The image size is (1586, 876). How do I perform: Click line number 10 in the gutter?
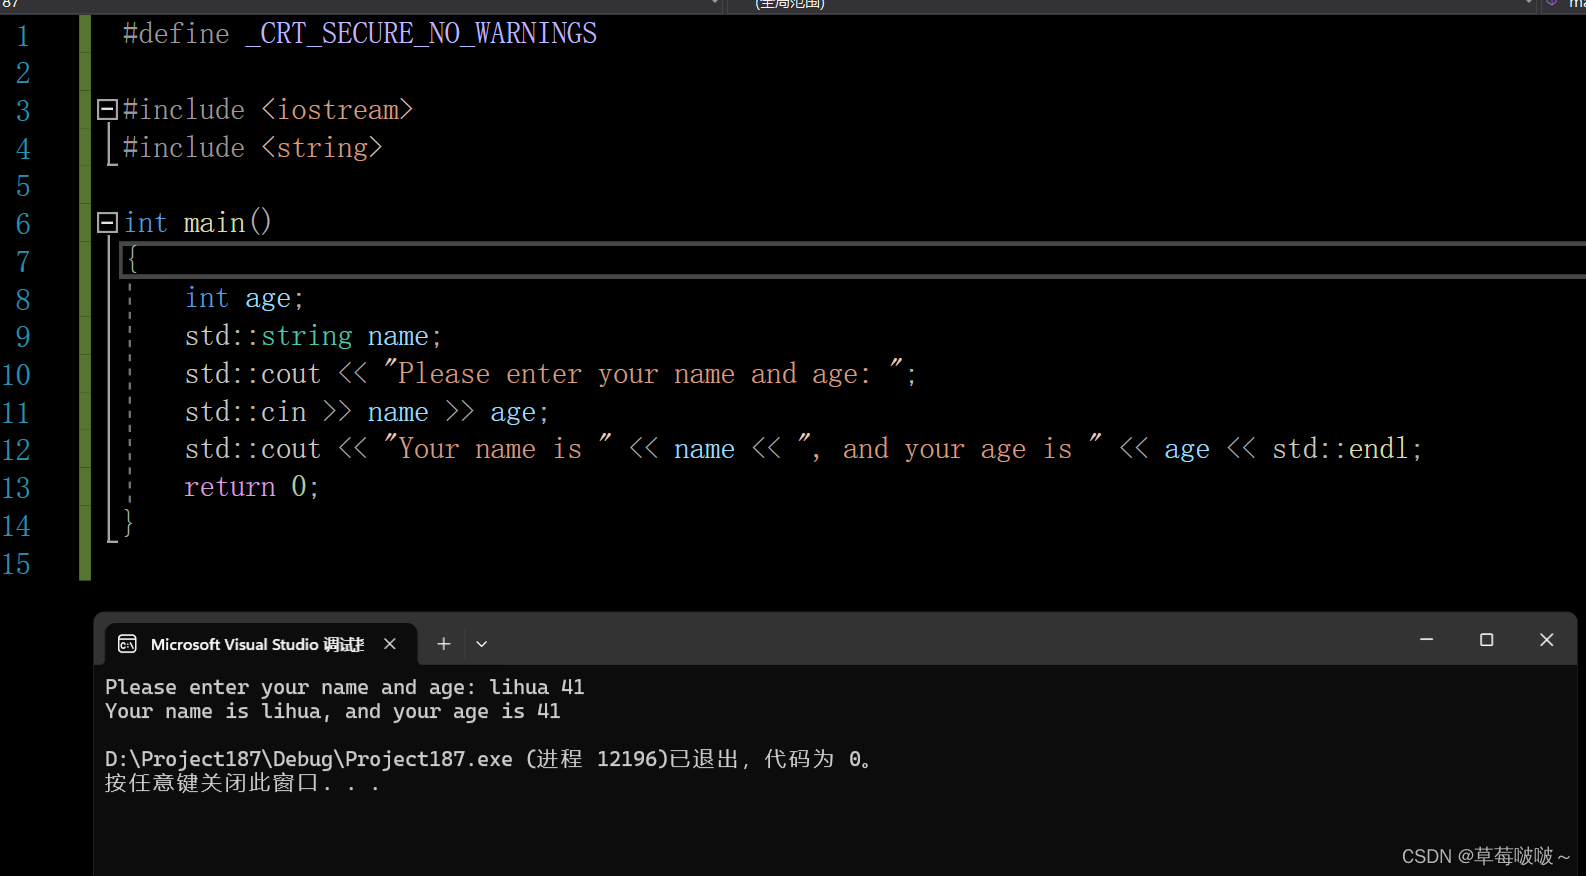[16, 375]
